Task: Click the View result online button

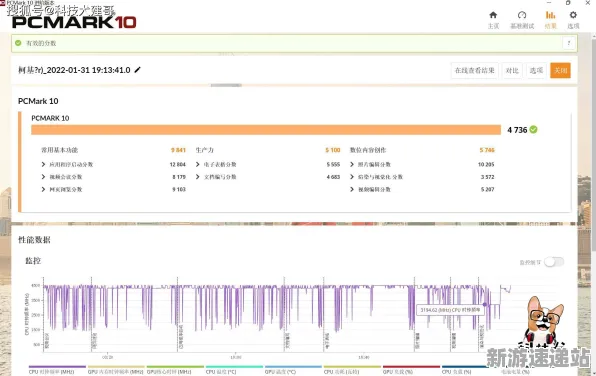Action: [474, 71]
